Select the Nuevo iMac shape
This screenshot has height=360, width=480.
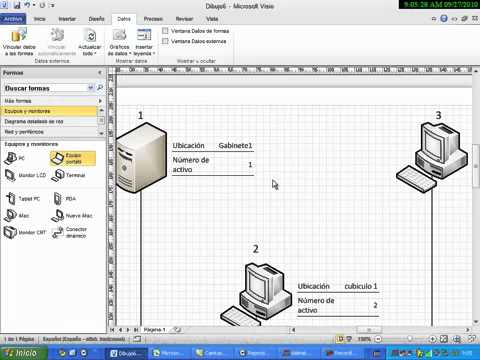tap(72, 215)
